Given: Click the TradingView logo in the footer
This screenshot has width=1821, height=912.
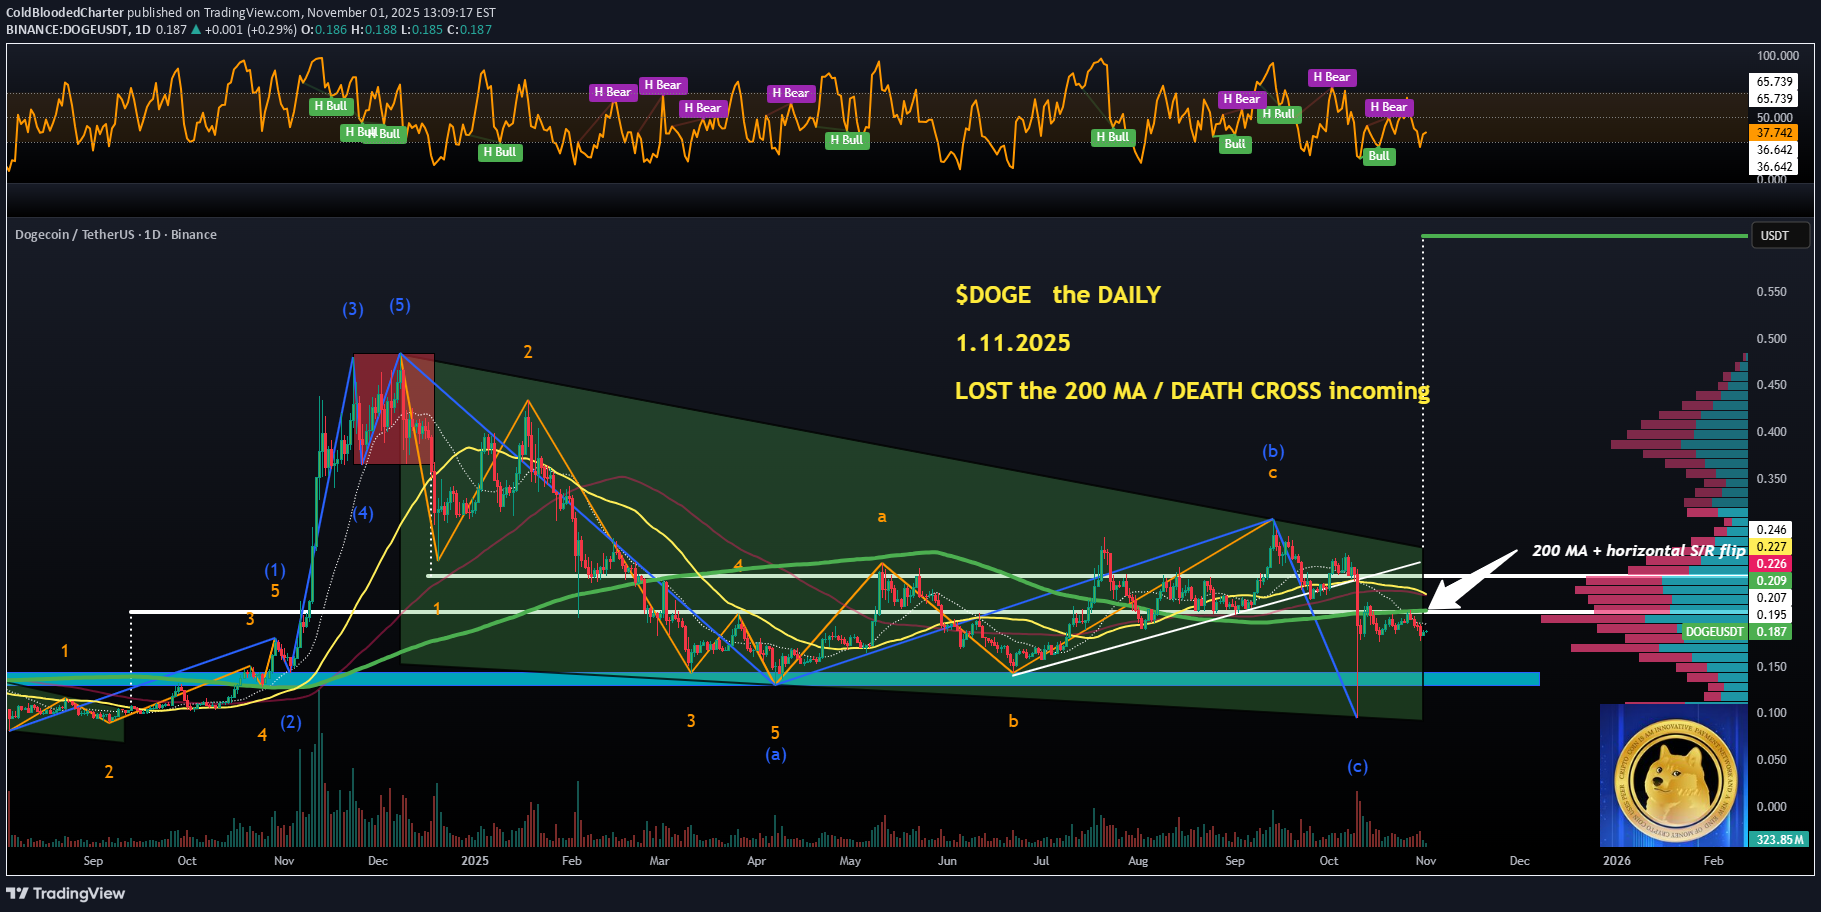Looking at the screenshot, I should coord(66,893).
